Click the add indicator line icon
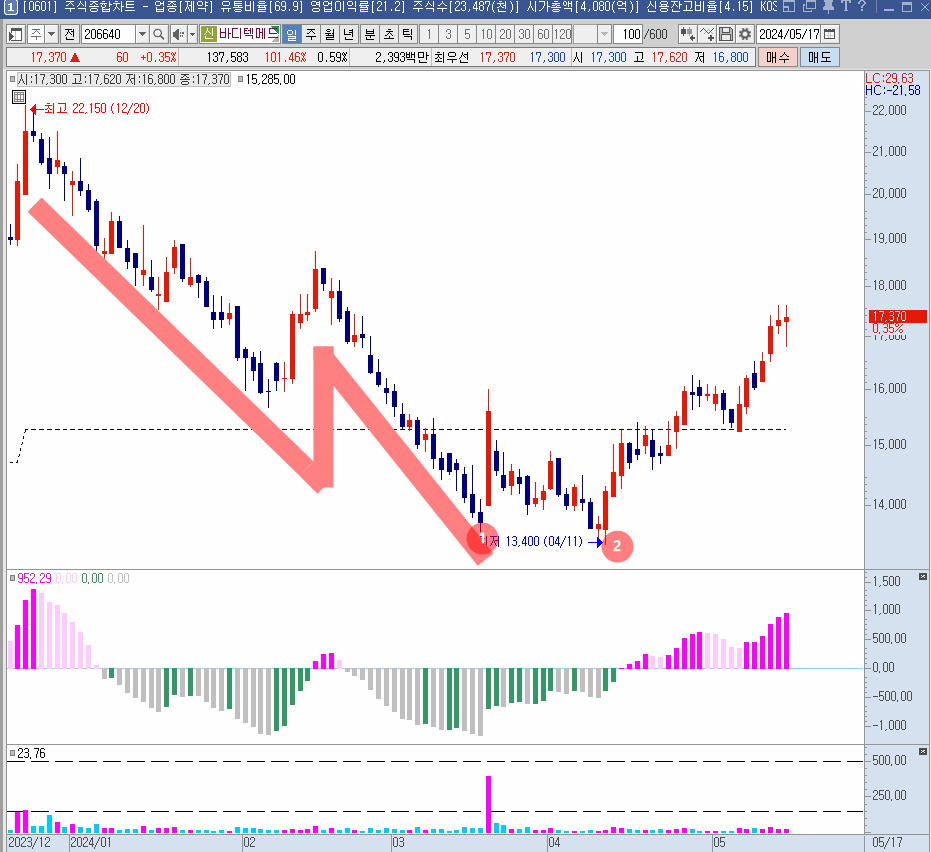Screen dimensions: 931x852 point(707,34)
